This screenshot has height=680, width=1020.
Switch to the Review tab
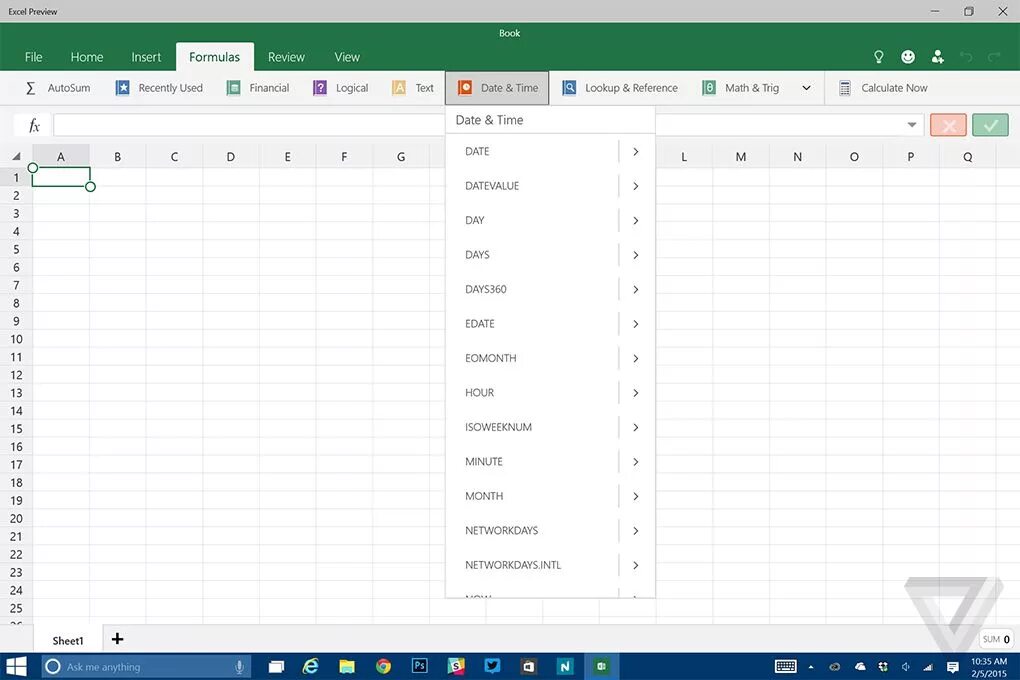(286, 57)
